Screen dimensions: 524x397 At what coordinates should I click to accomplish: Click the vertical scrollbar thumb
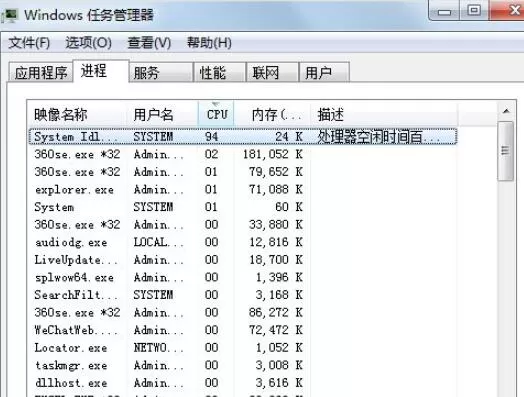(x=506, y=151)
